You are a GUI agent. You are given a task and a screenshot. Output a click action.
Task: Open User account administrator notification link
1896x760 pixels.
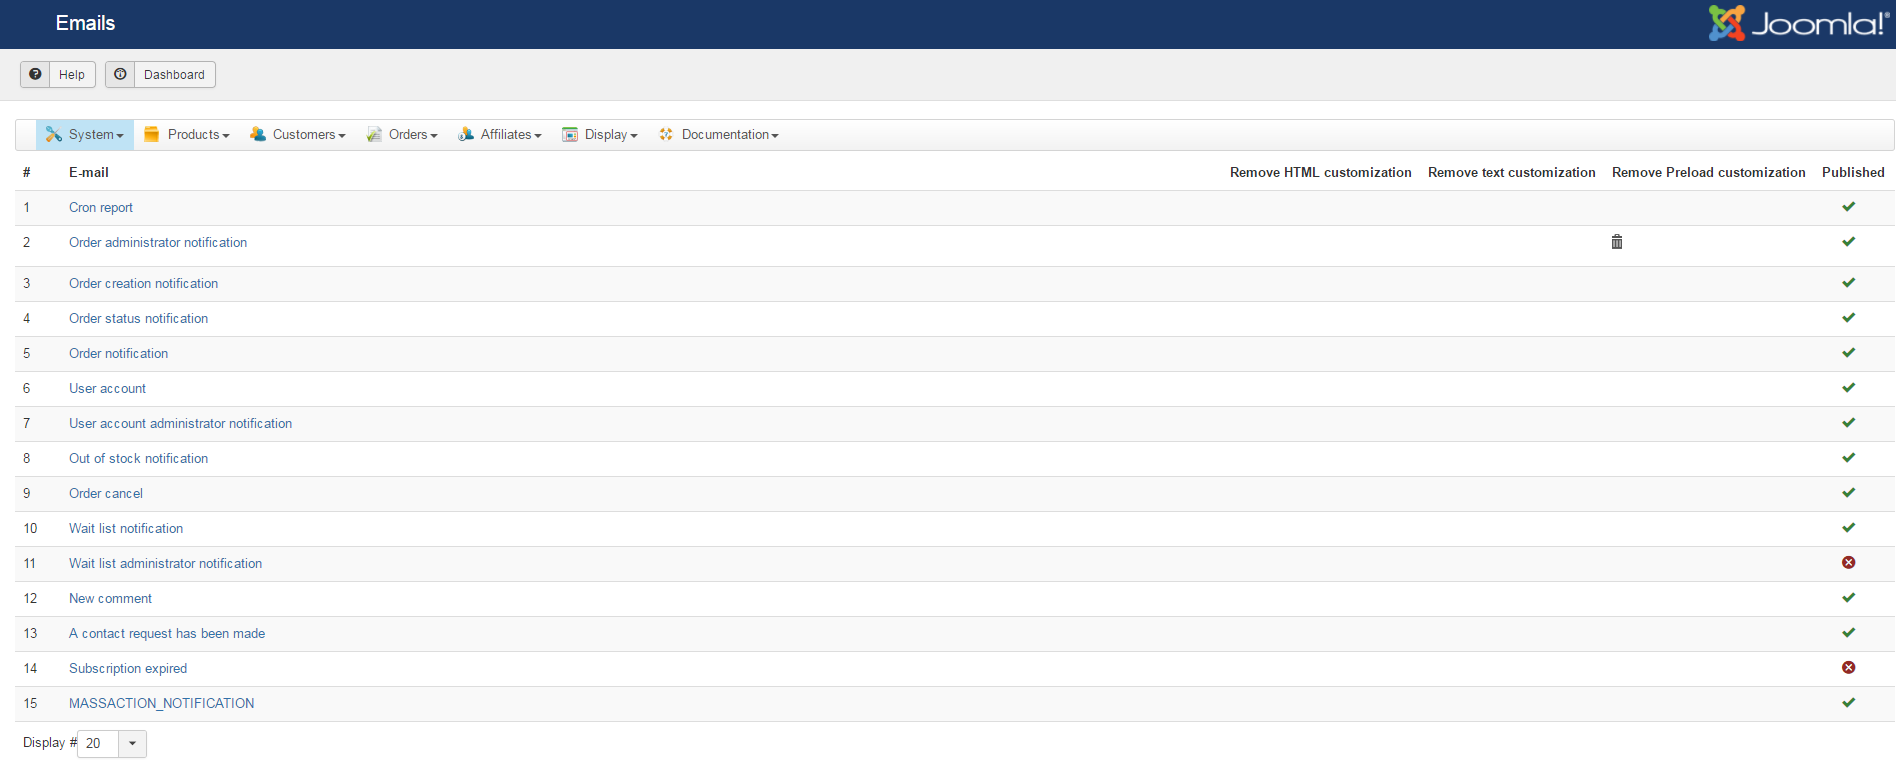tap(180, 423)
